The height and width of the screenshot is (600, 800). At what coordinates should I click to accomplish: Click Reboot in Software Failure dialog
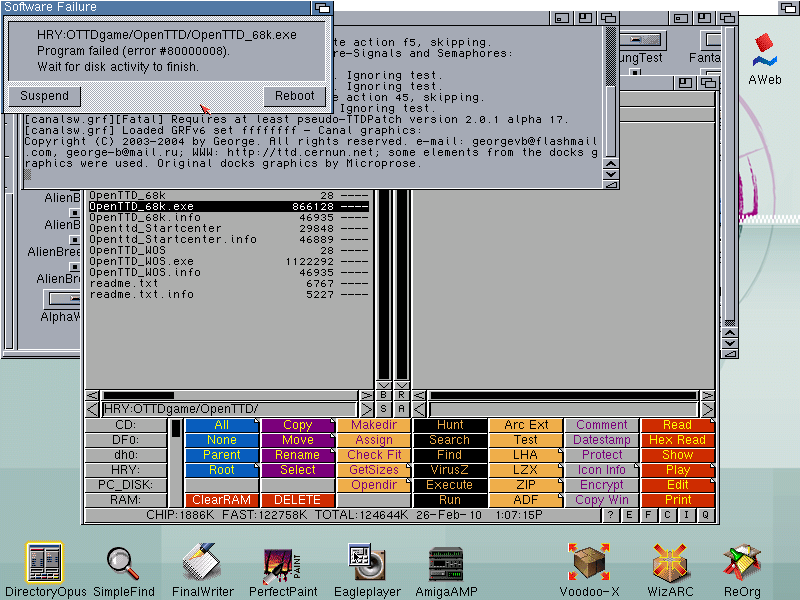pyautogui.click(x=294, y=96)
